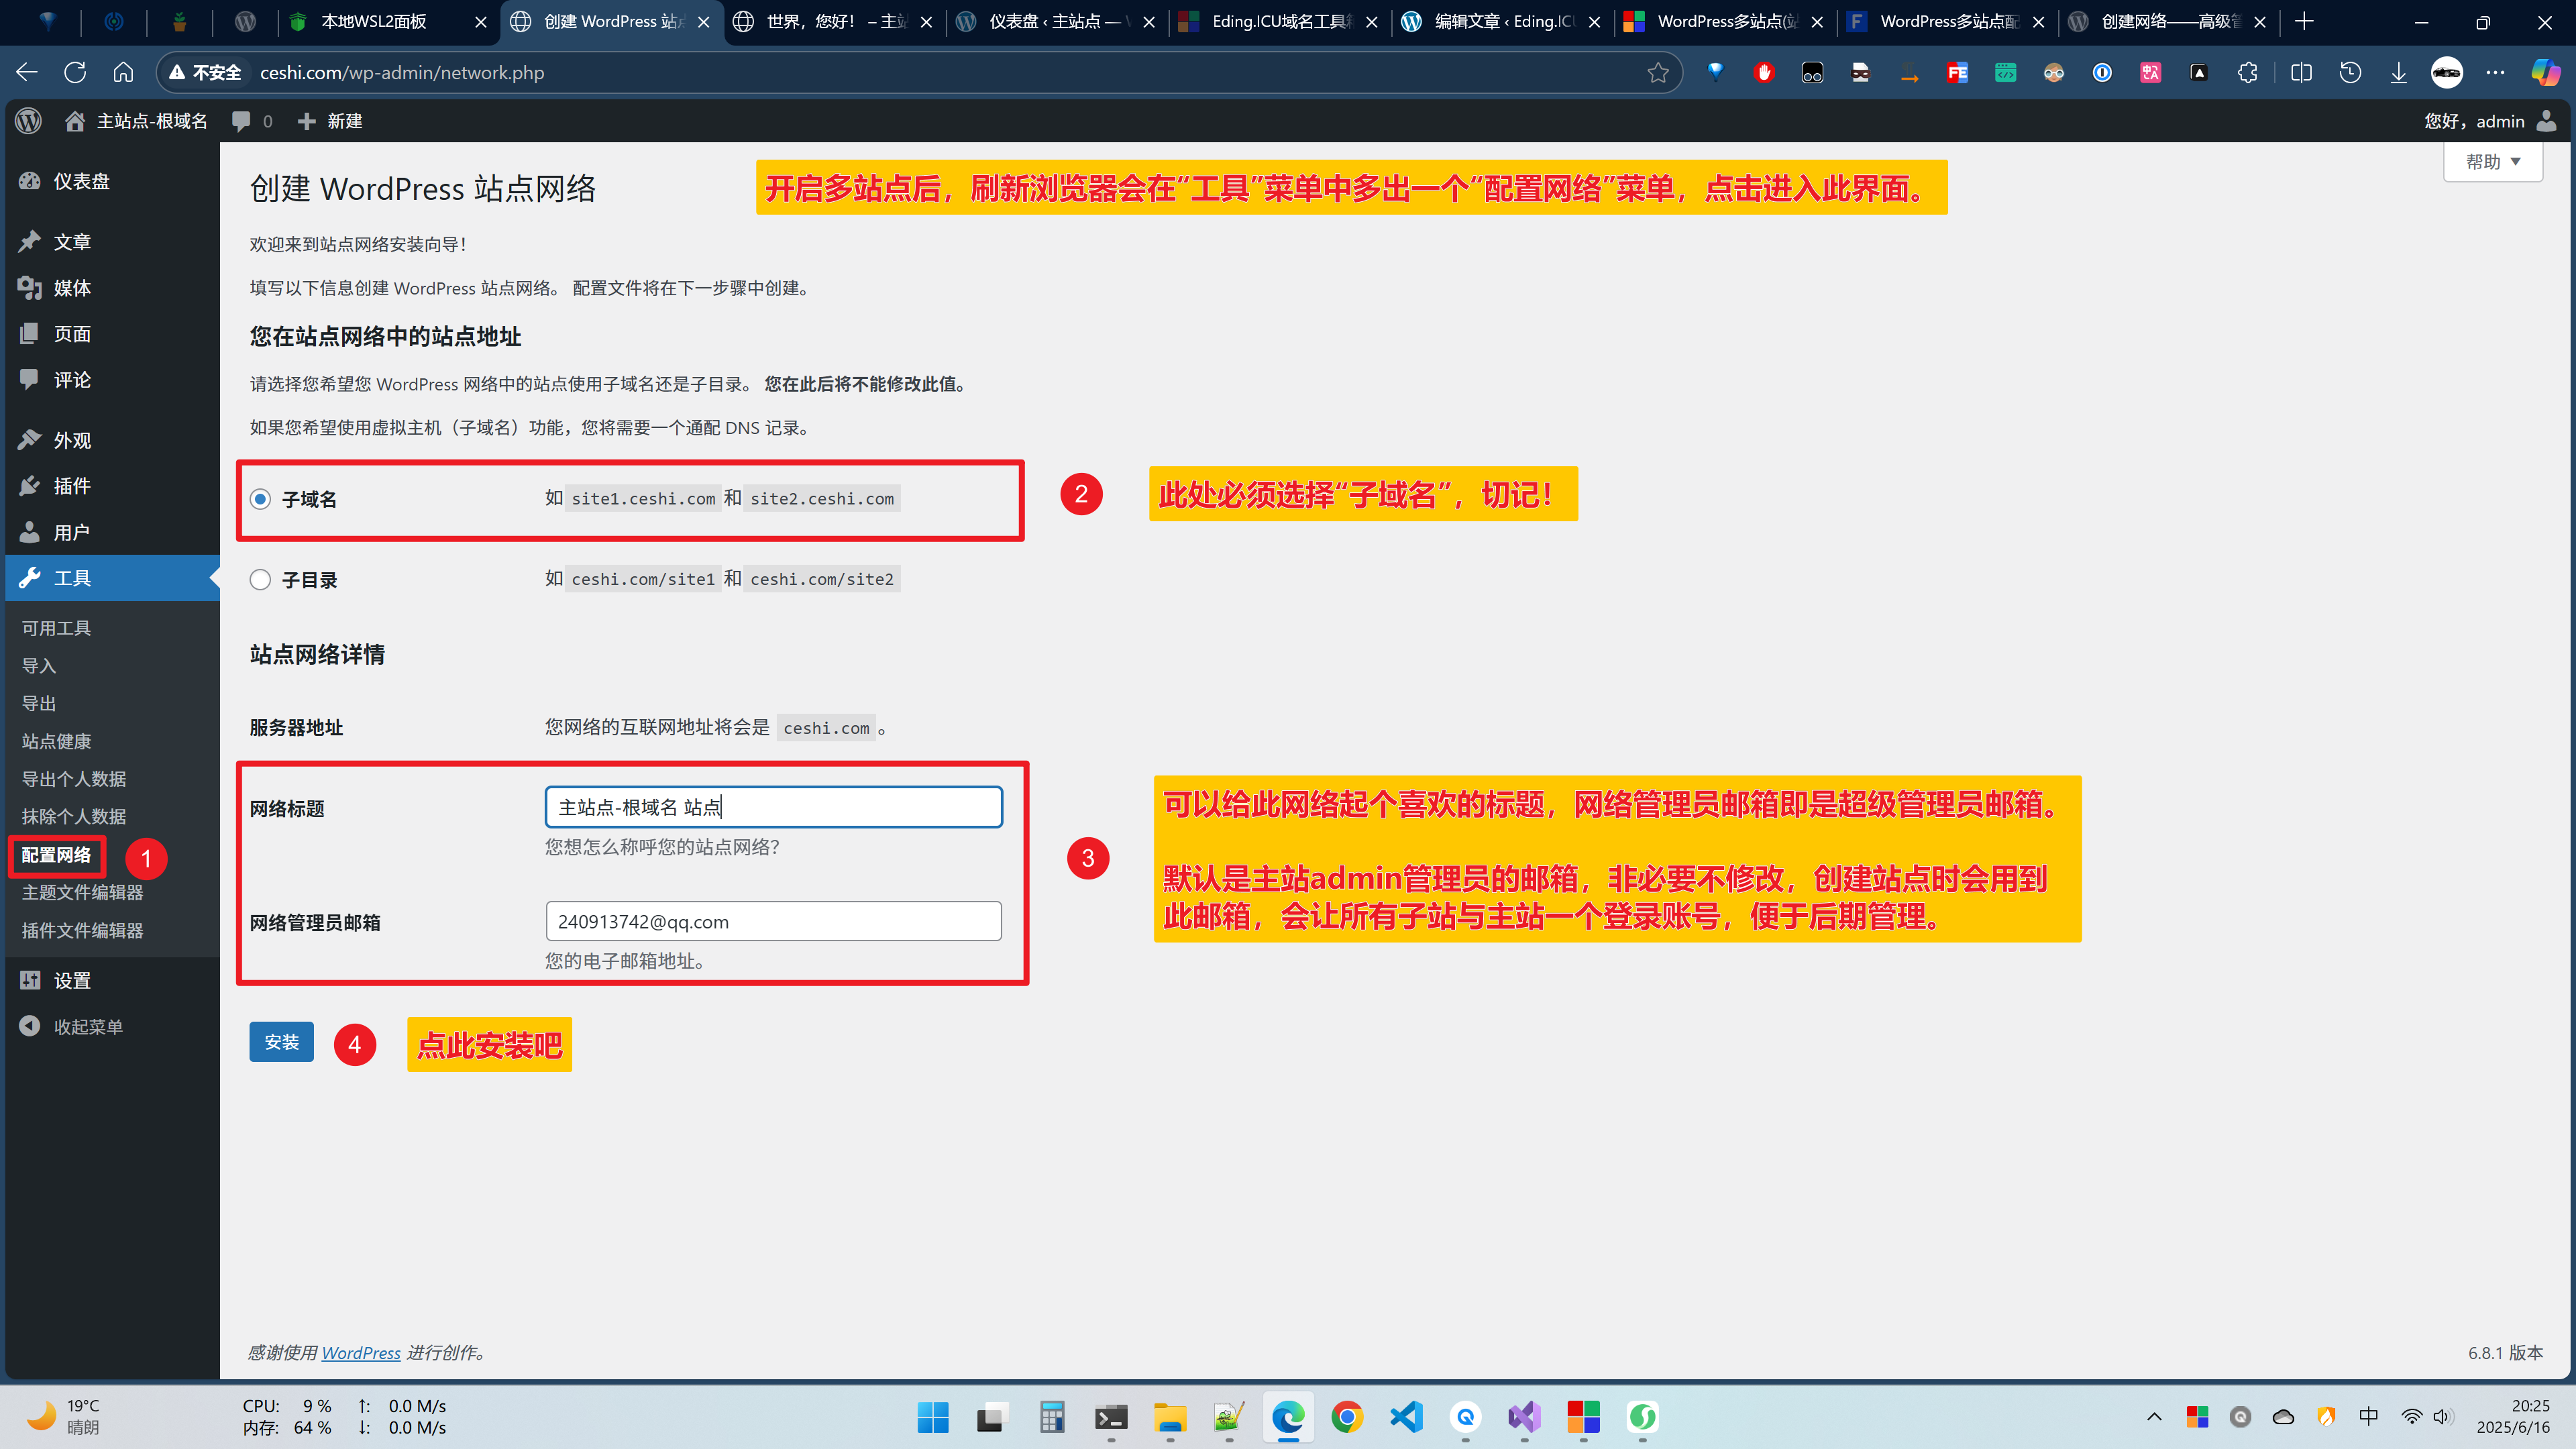Show hidden tray icons chevron
Viewport: 2576px width, 1449px height.
click(2154, 1417)
